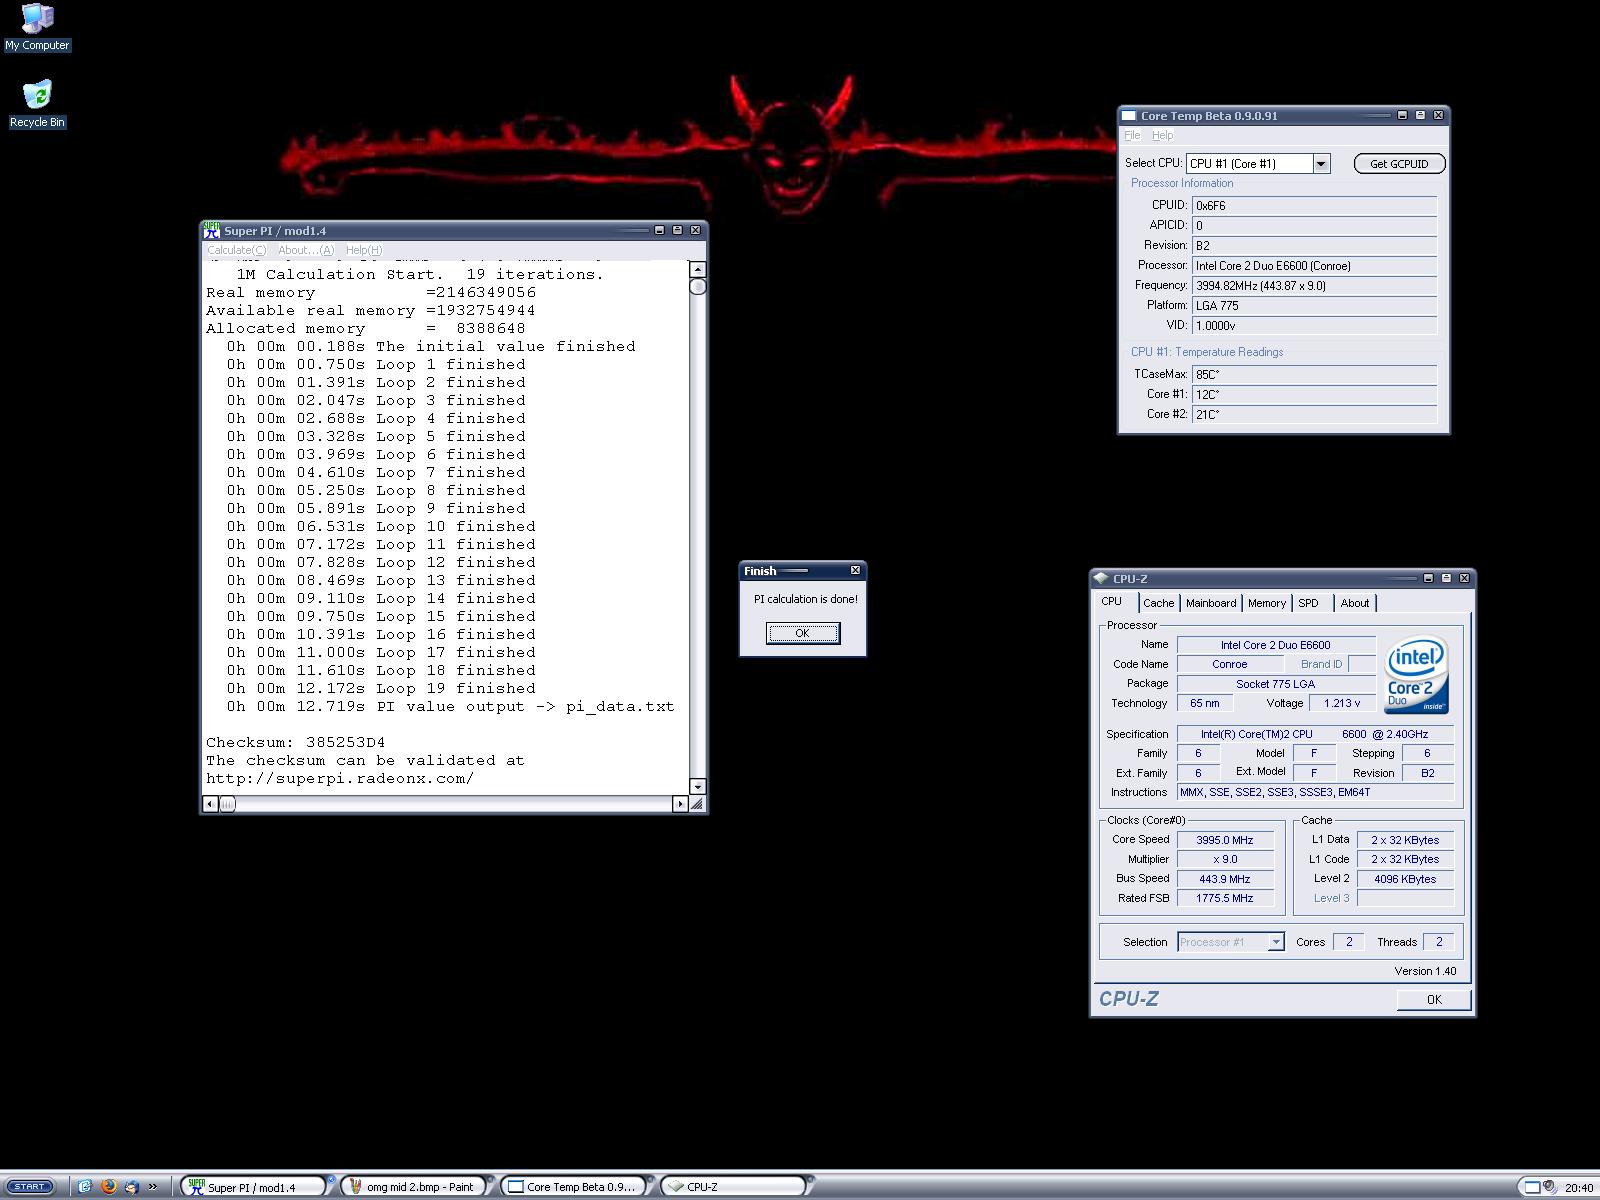1600x1200 pixels.
Task: Click the CPU-Z title bar icon
Action: tap(1101, 578)
